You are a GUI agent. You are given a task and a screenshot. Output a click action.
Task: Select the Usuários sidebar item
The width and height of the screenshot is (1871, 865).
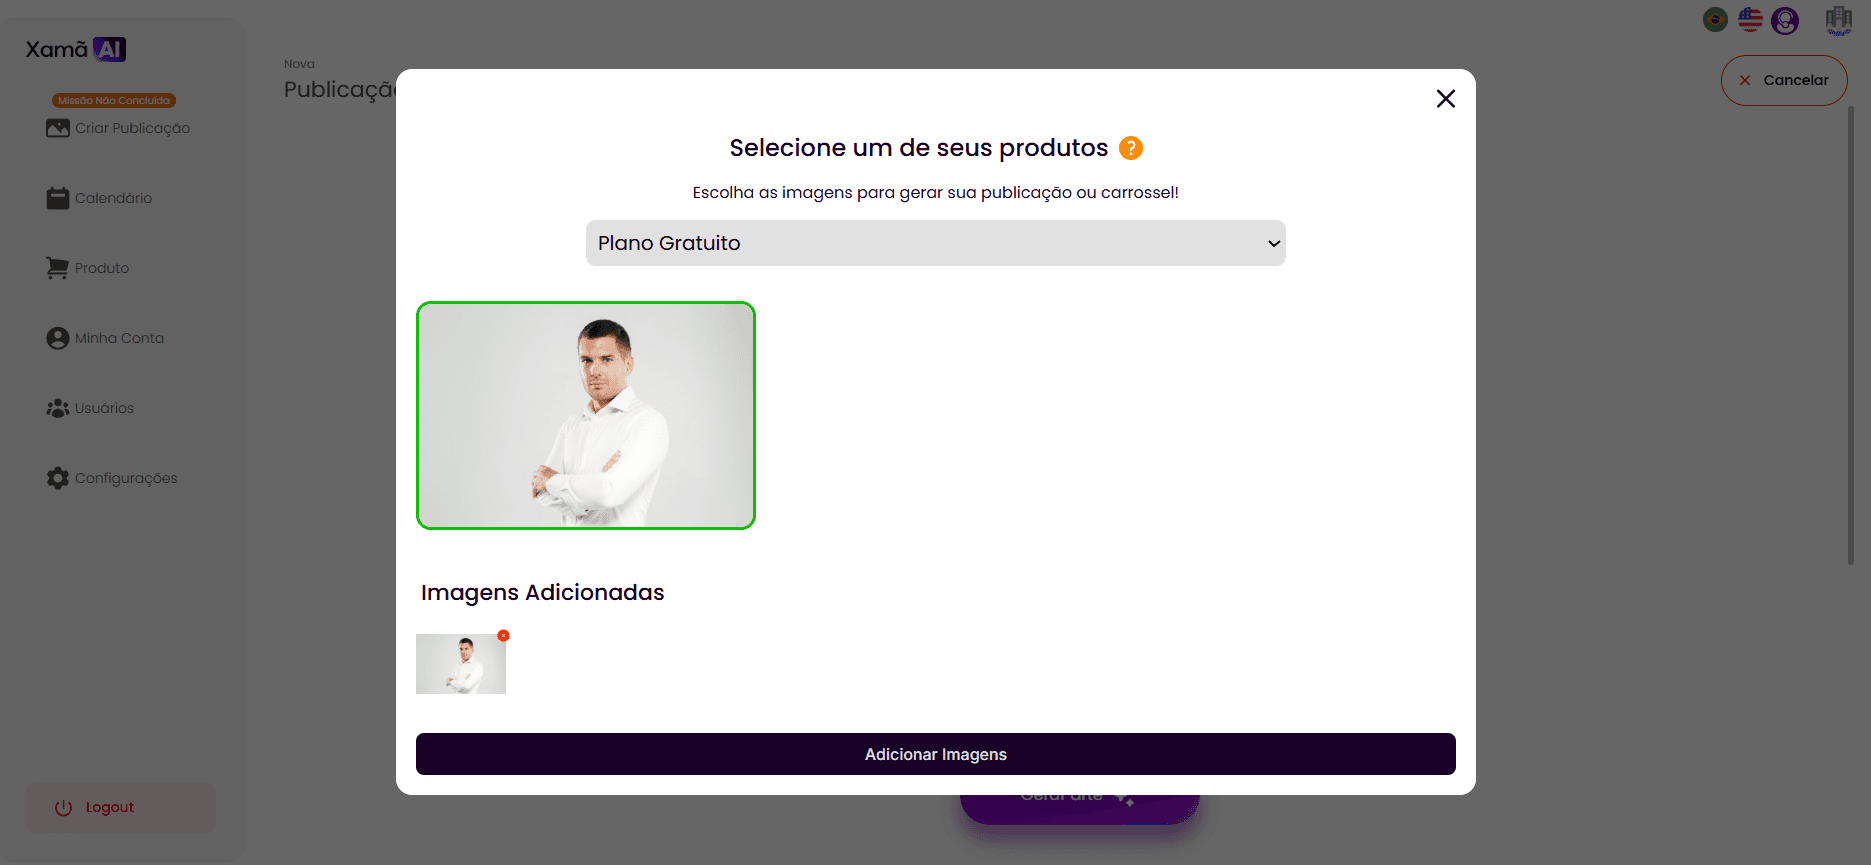pos(90,408)
